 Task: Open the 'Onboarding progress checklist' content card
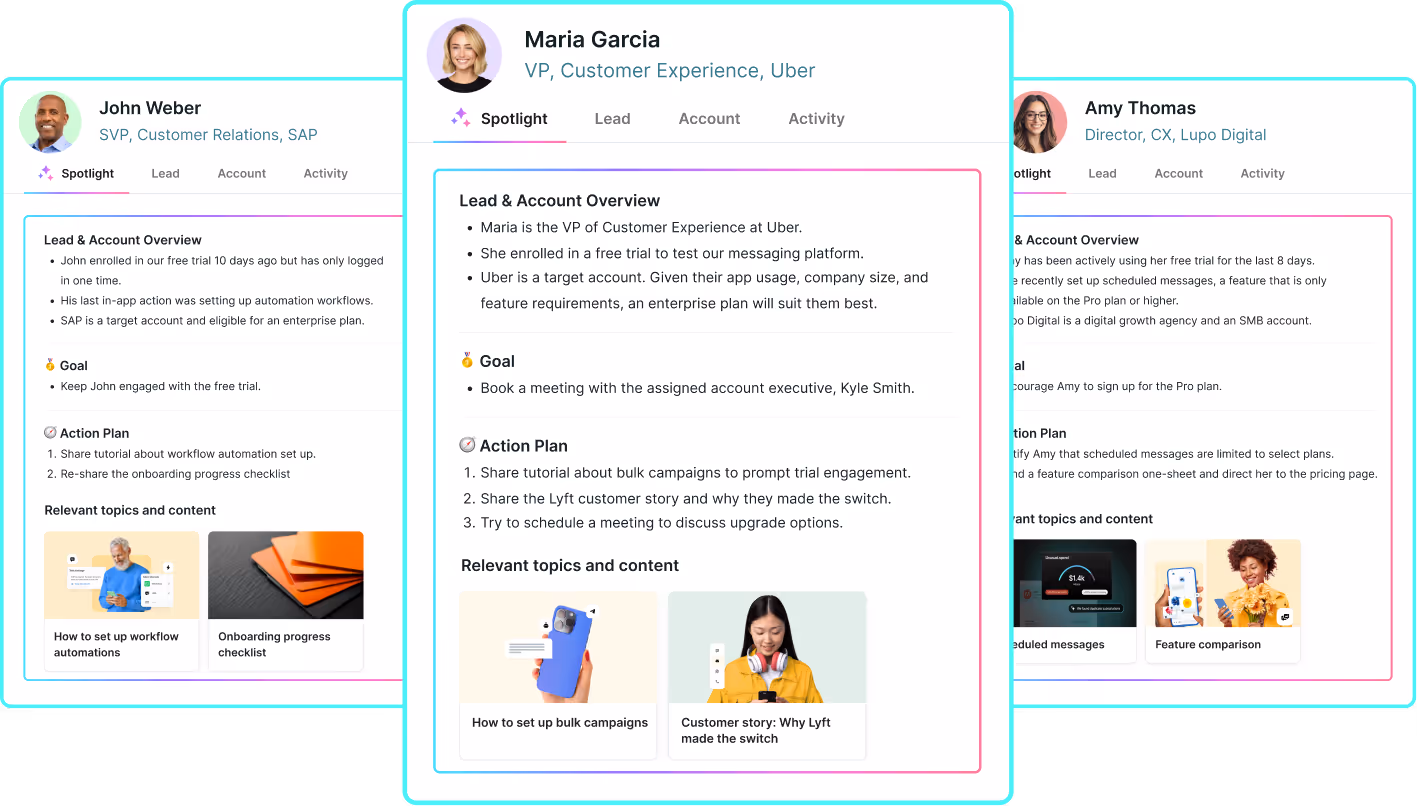coord(286,601)
